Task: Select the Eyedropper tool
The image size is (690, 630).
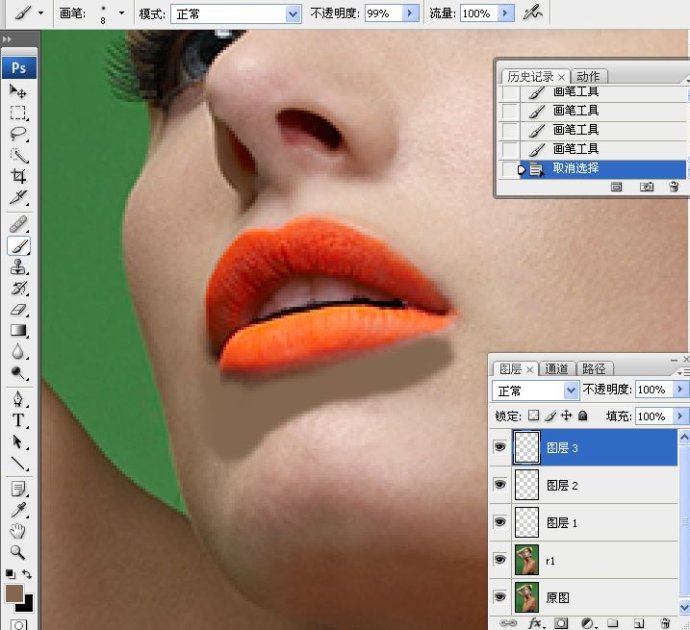Action: [18, 510]
